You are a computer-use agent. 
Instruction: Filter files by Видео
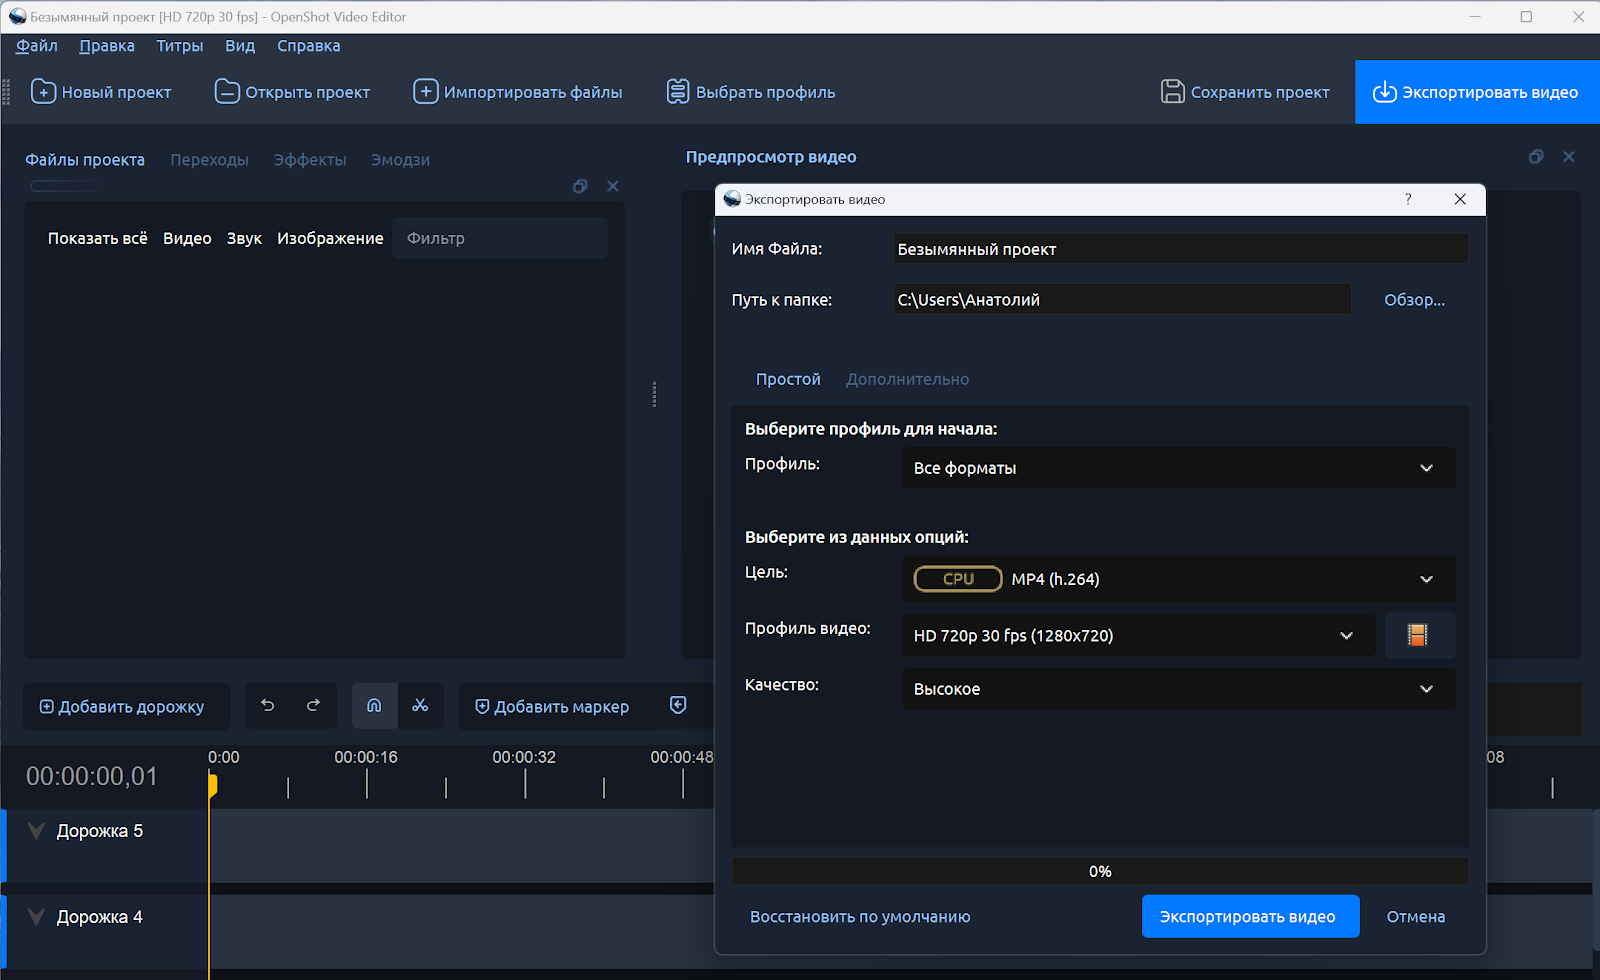[187, 238]
